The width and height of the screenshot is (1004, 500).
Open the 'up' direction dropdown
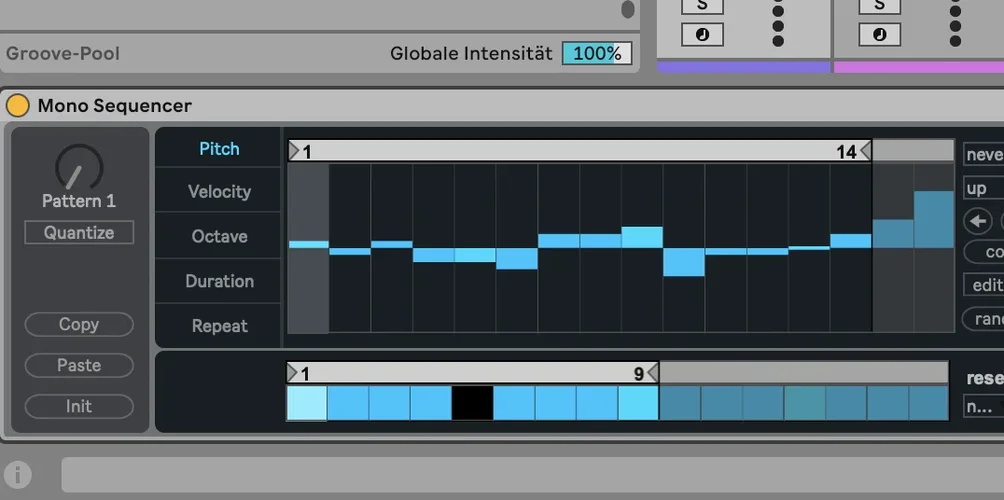coord(984,189)
